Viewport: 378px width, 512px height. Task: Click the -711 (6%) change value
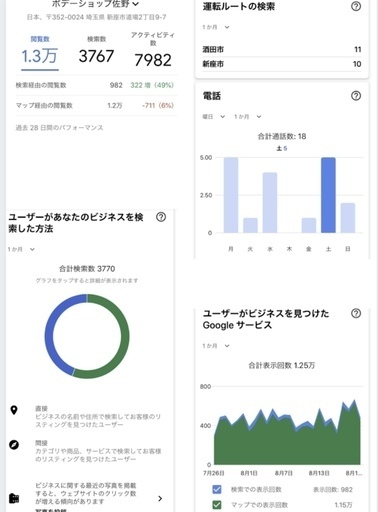(158, 106)
